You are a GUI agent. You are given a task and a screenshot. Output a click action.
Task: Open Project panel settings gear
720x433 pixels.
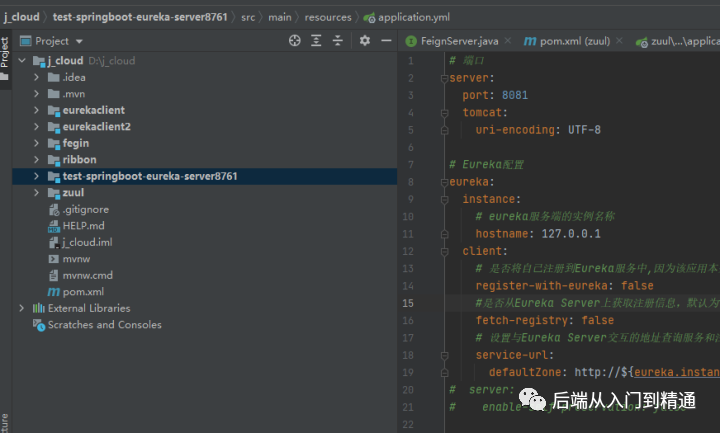tap(365, 41)
